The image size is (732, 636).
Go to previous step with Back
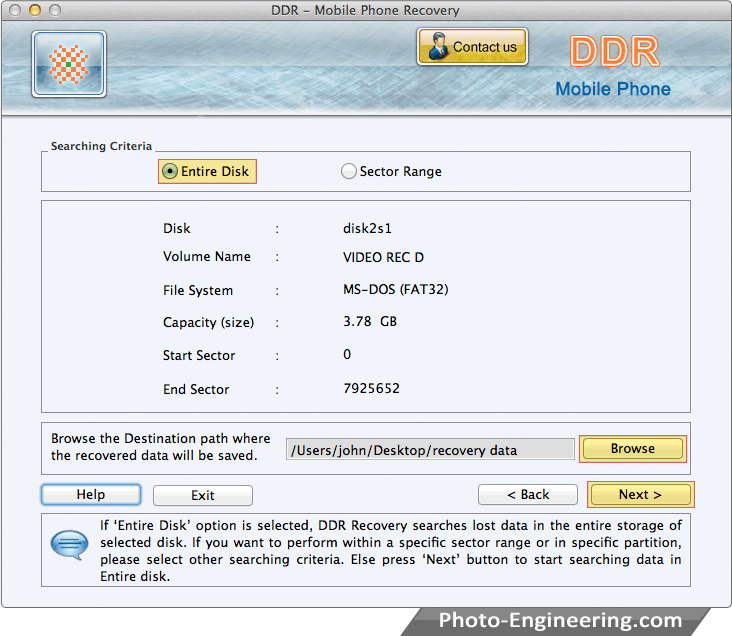[x=528, y=495]
